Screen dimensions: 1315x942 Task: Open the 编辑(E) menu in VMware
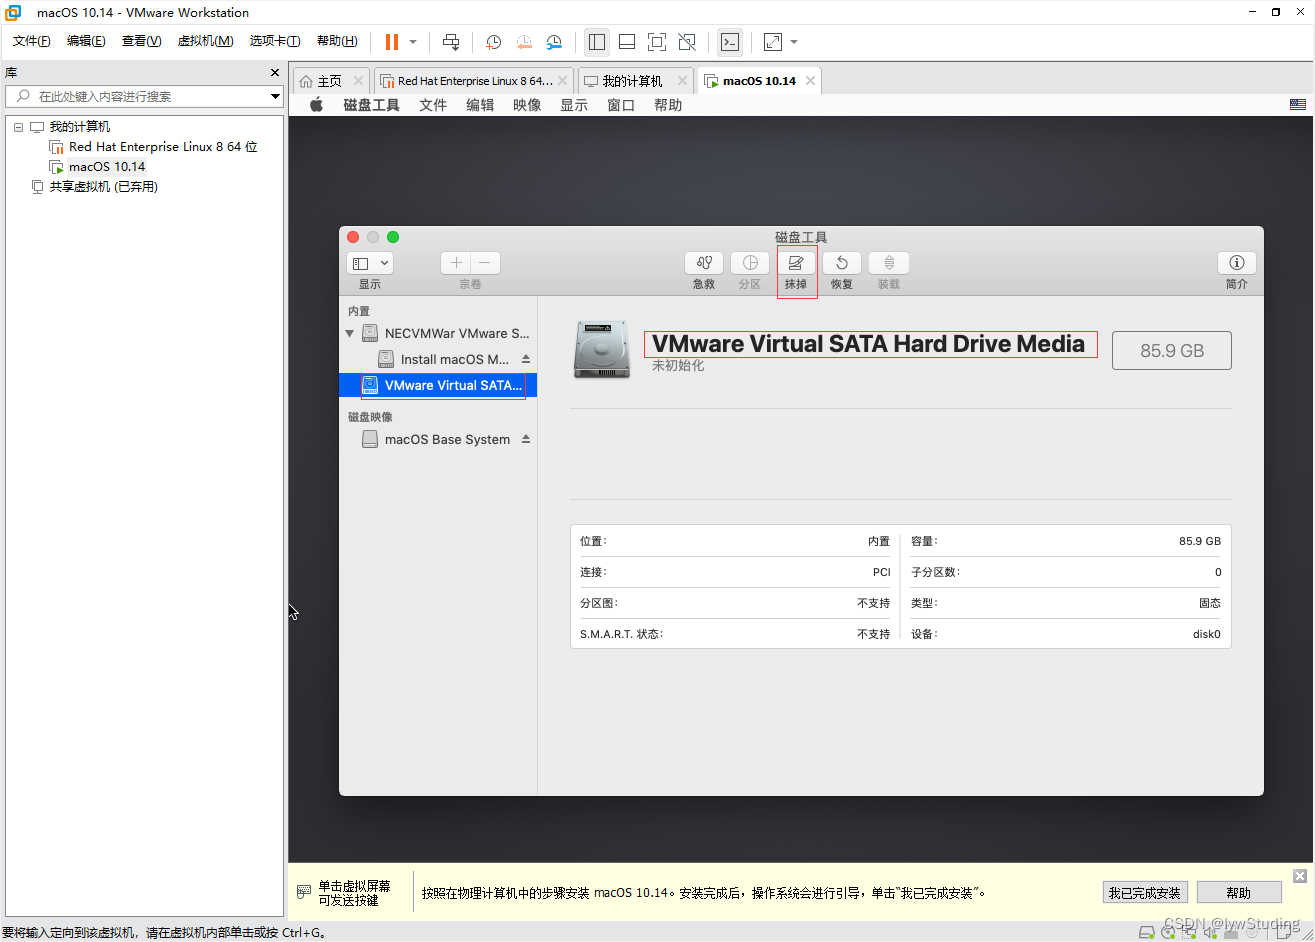tap(86, 41)
